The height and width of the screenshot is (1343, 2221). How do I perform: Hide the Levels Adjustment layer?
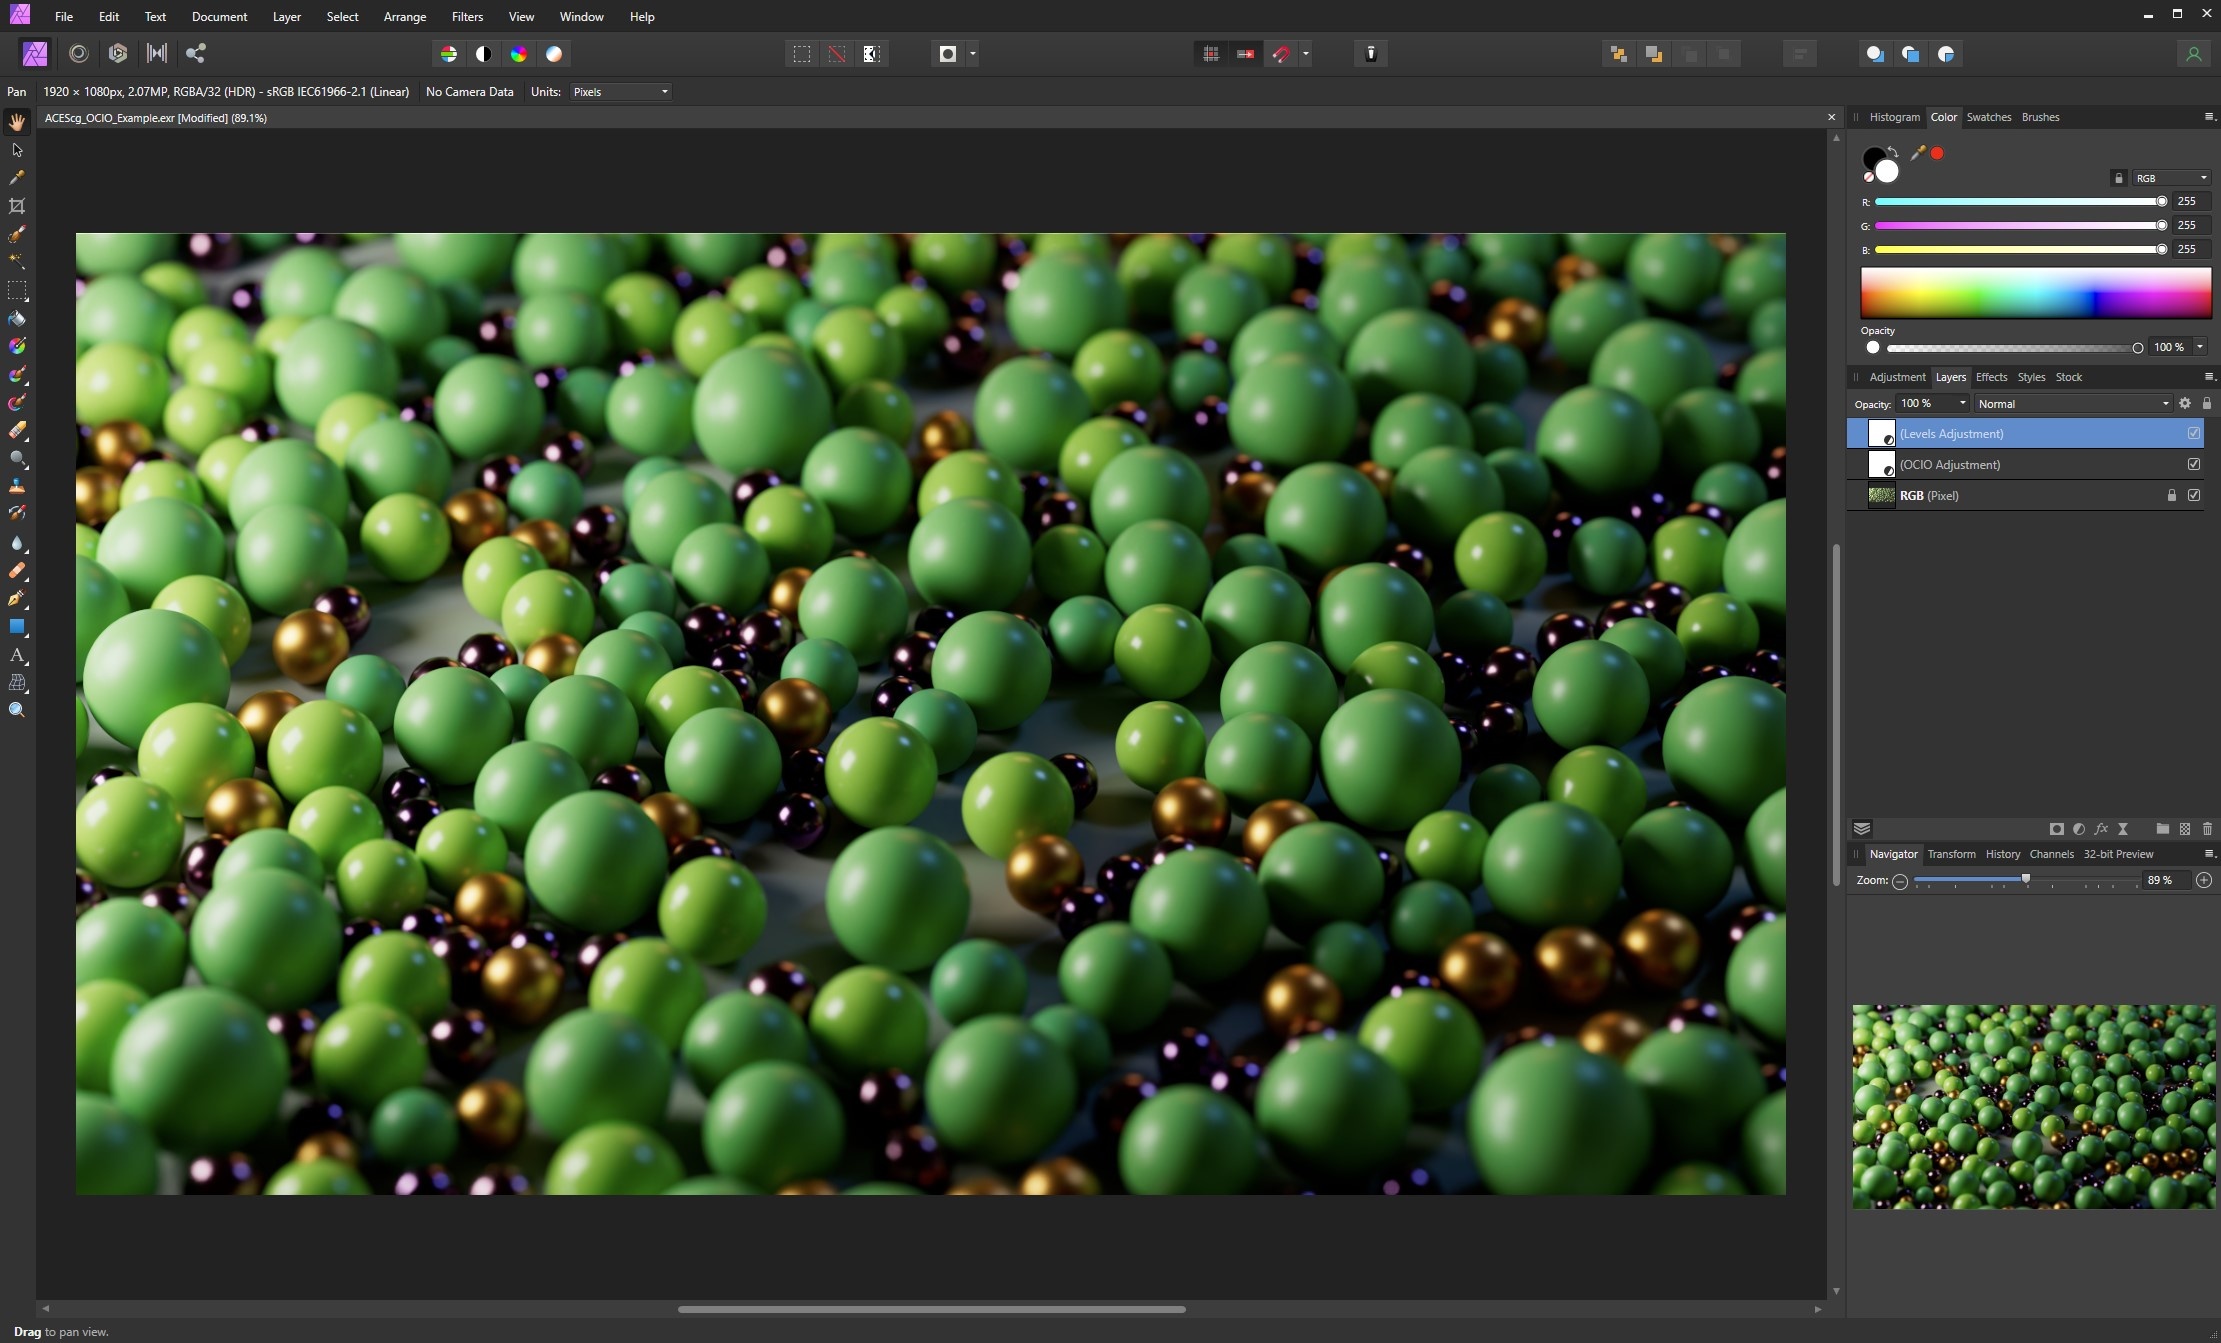pos(2193,433)
